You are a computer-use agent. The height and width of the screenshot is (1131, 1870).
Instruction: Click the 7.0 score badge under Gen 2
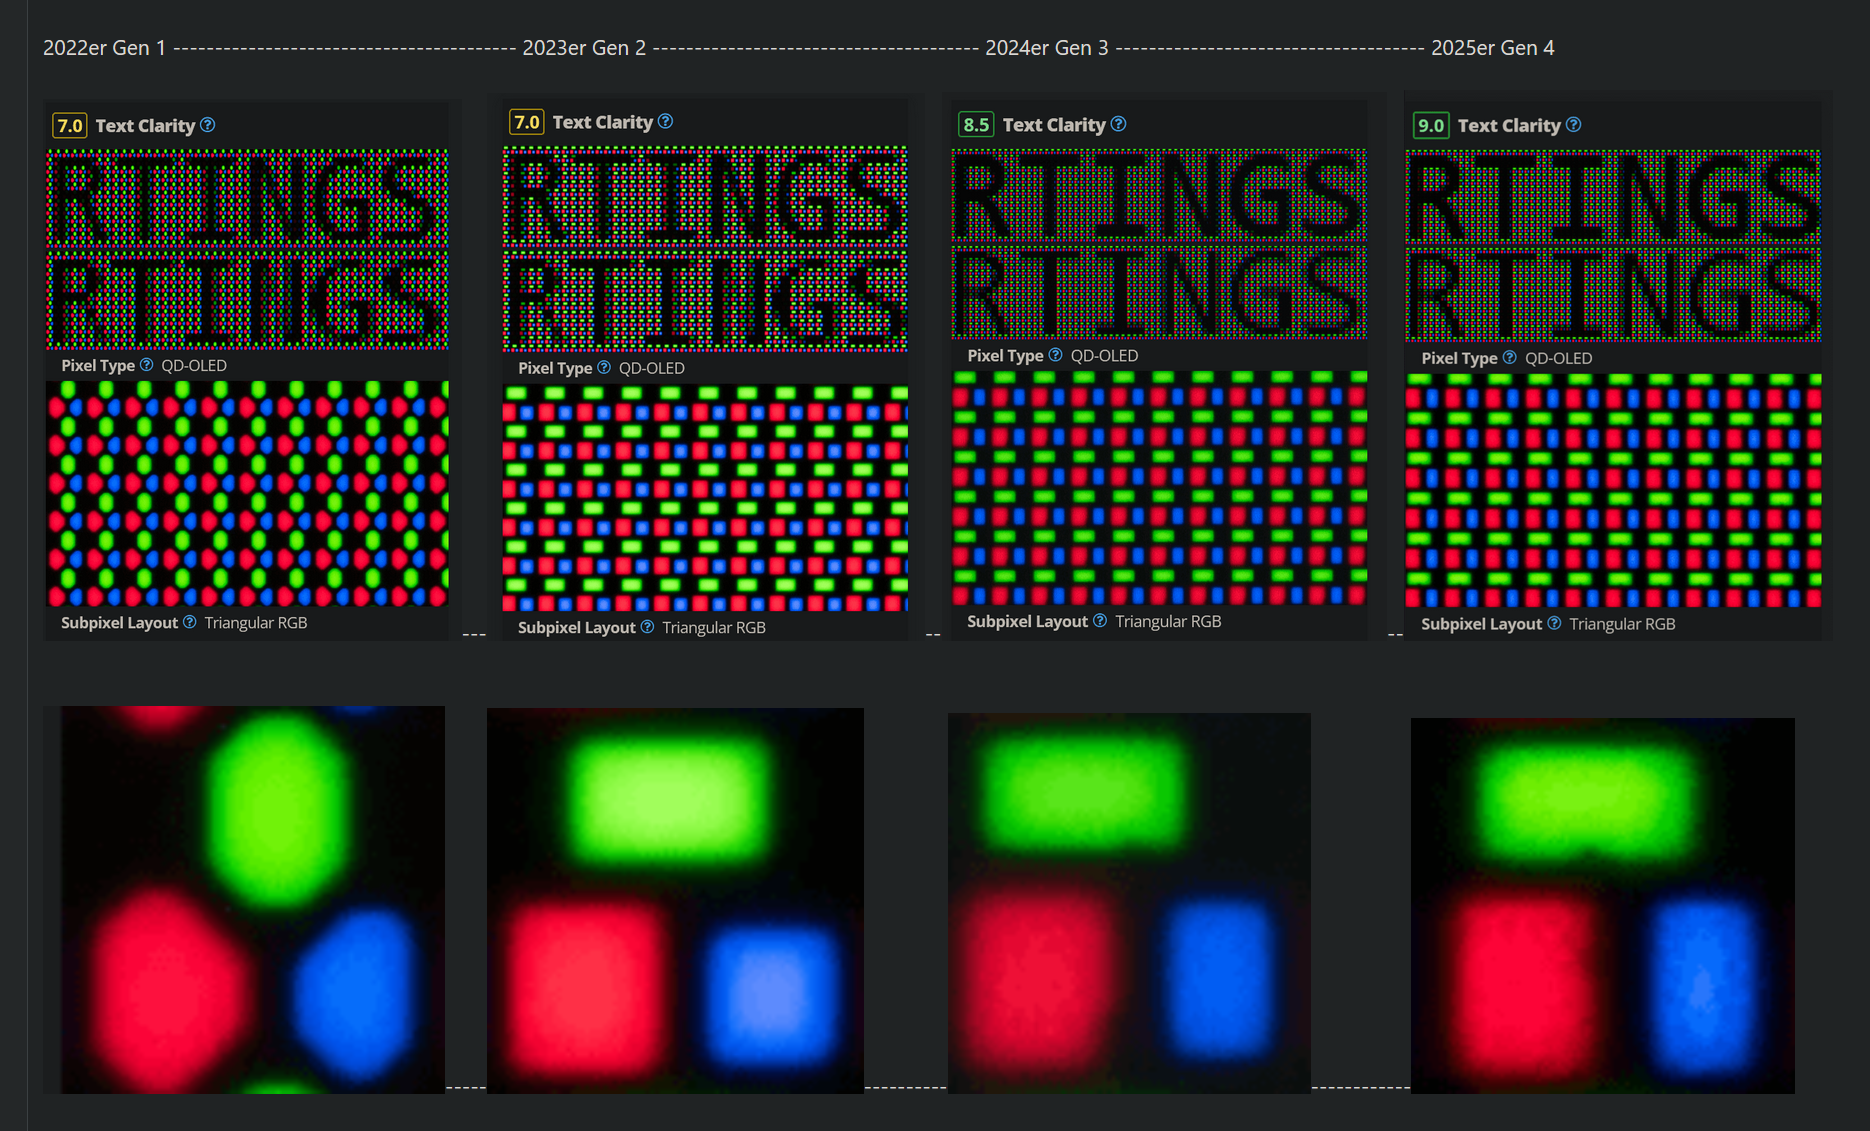click(x=527, y=122)
